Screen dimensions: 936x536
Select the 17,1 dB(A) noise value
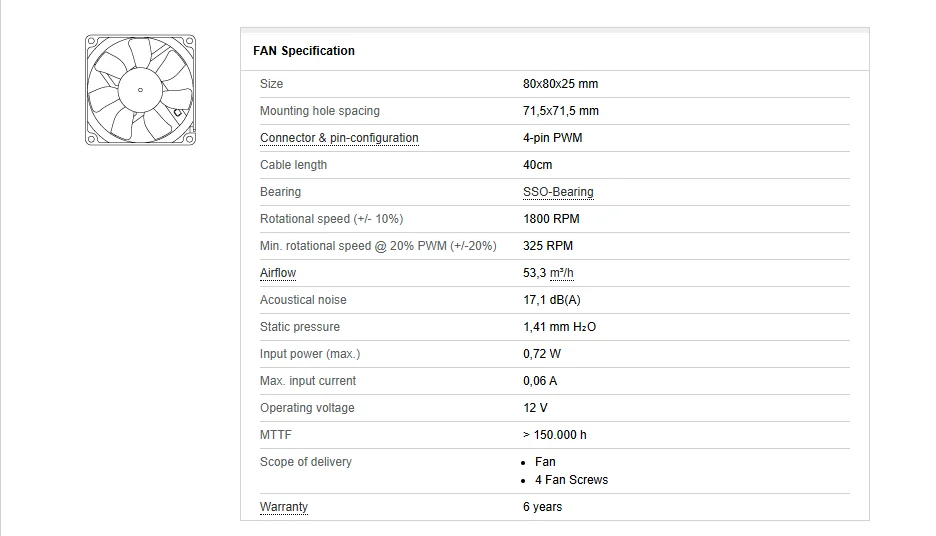click(551, 300)
